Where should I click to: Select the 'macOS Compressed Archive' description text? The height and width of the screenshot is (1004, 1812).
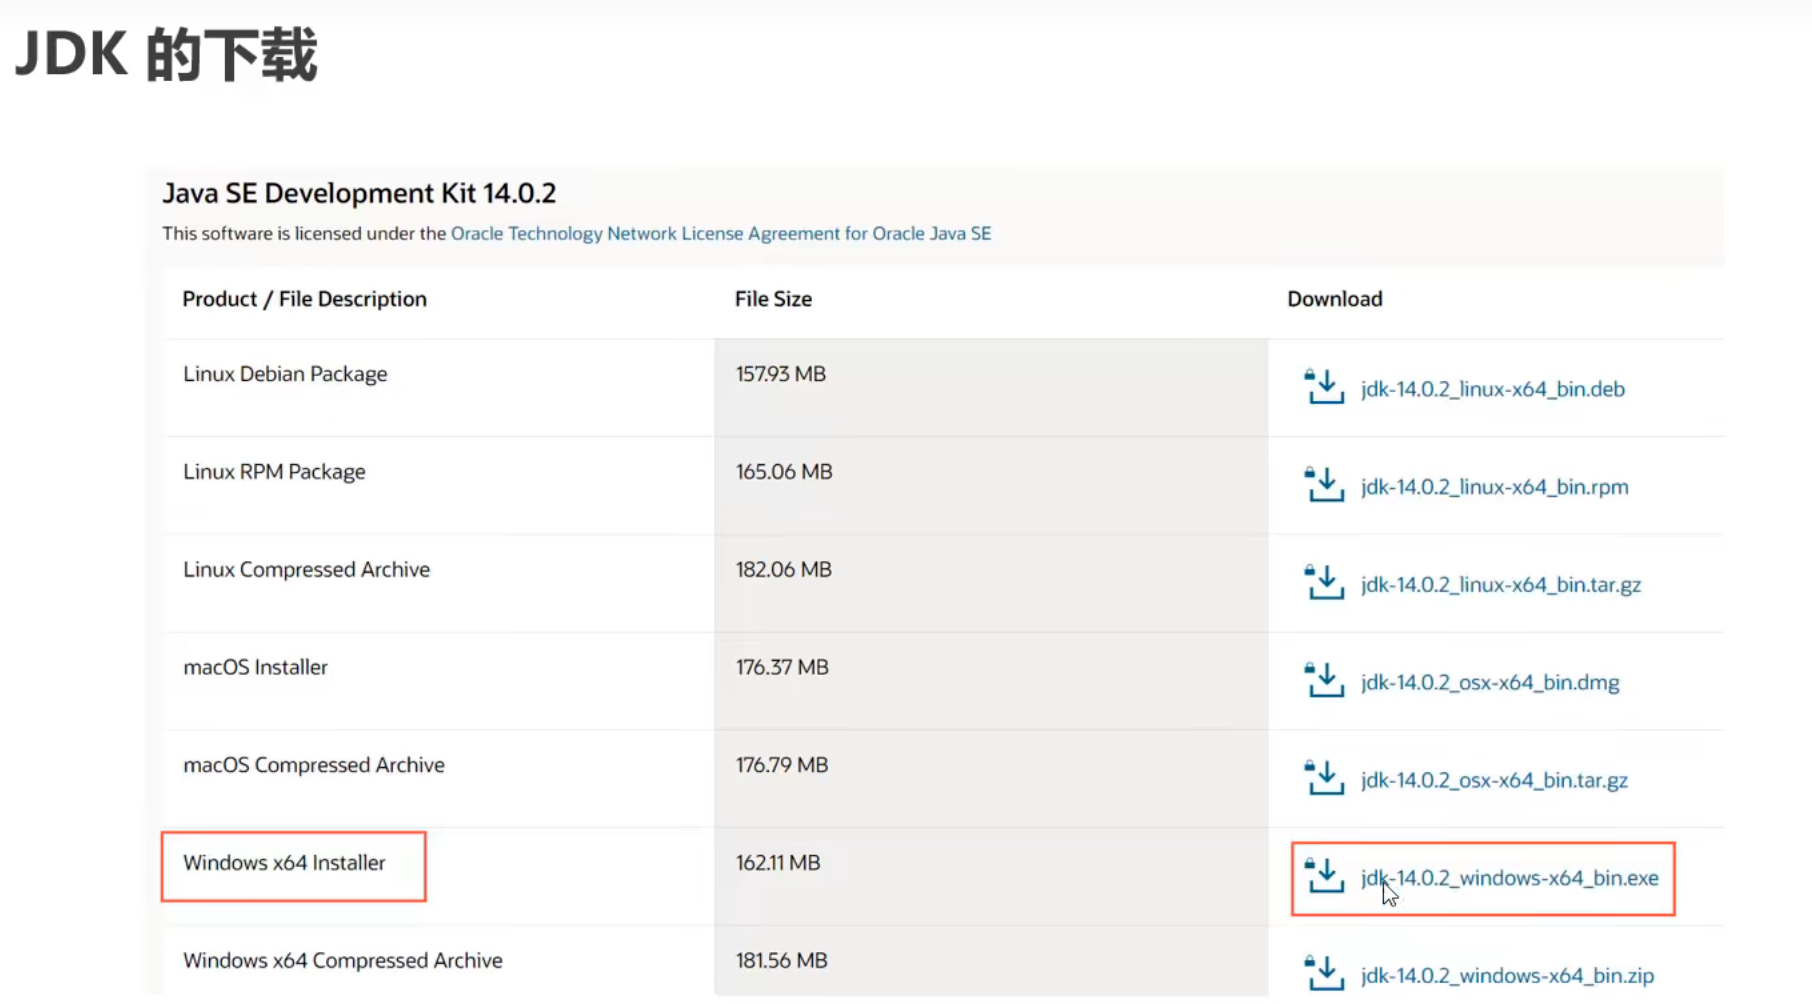pos(314,765)
